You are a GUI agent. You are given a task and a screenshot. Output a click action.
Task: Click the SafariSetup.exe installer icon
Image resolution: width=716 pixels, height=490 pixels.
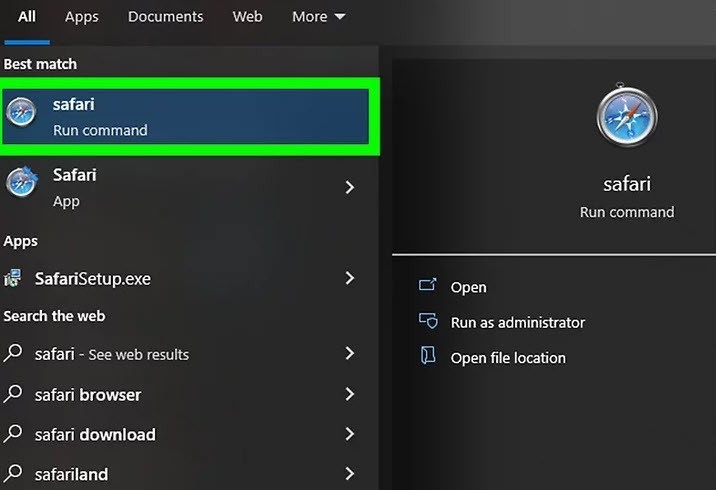point(13,278)
